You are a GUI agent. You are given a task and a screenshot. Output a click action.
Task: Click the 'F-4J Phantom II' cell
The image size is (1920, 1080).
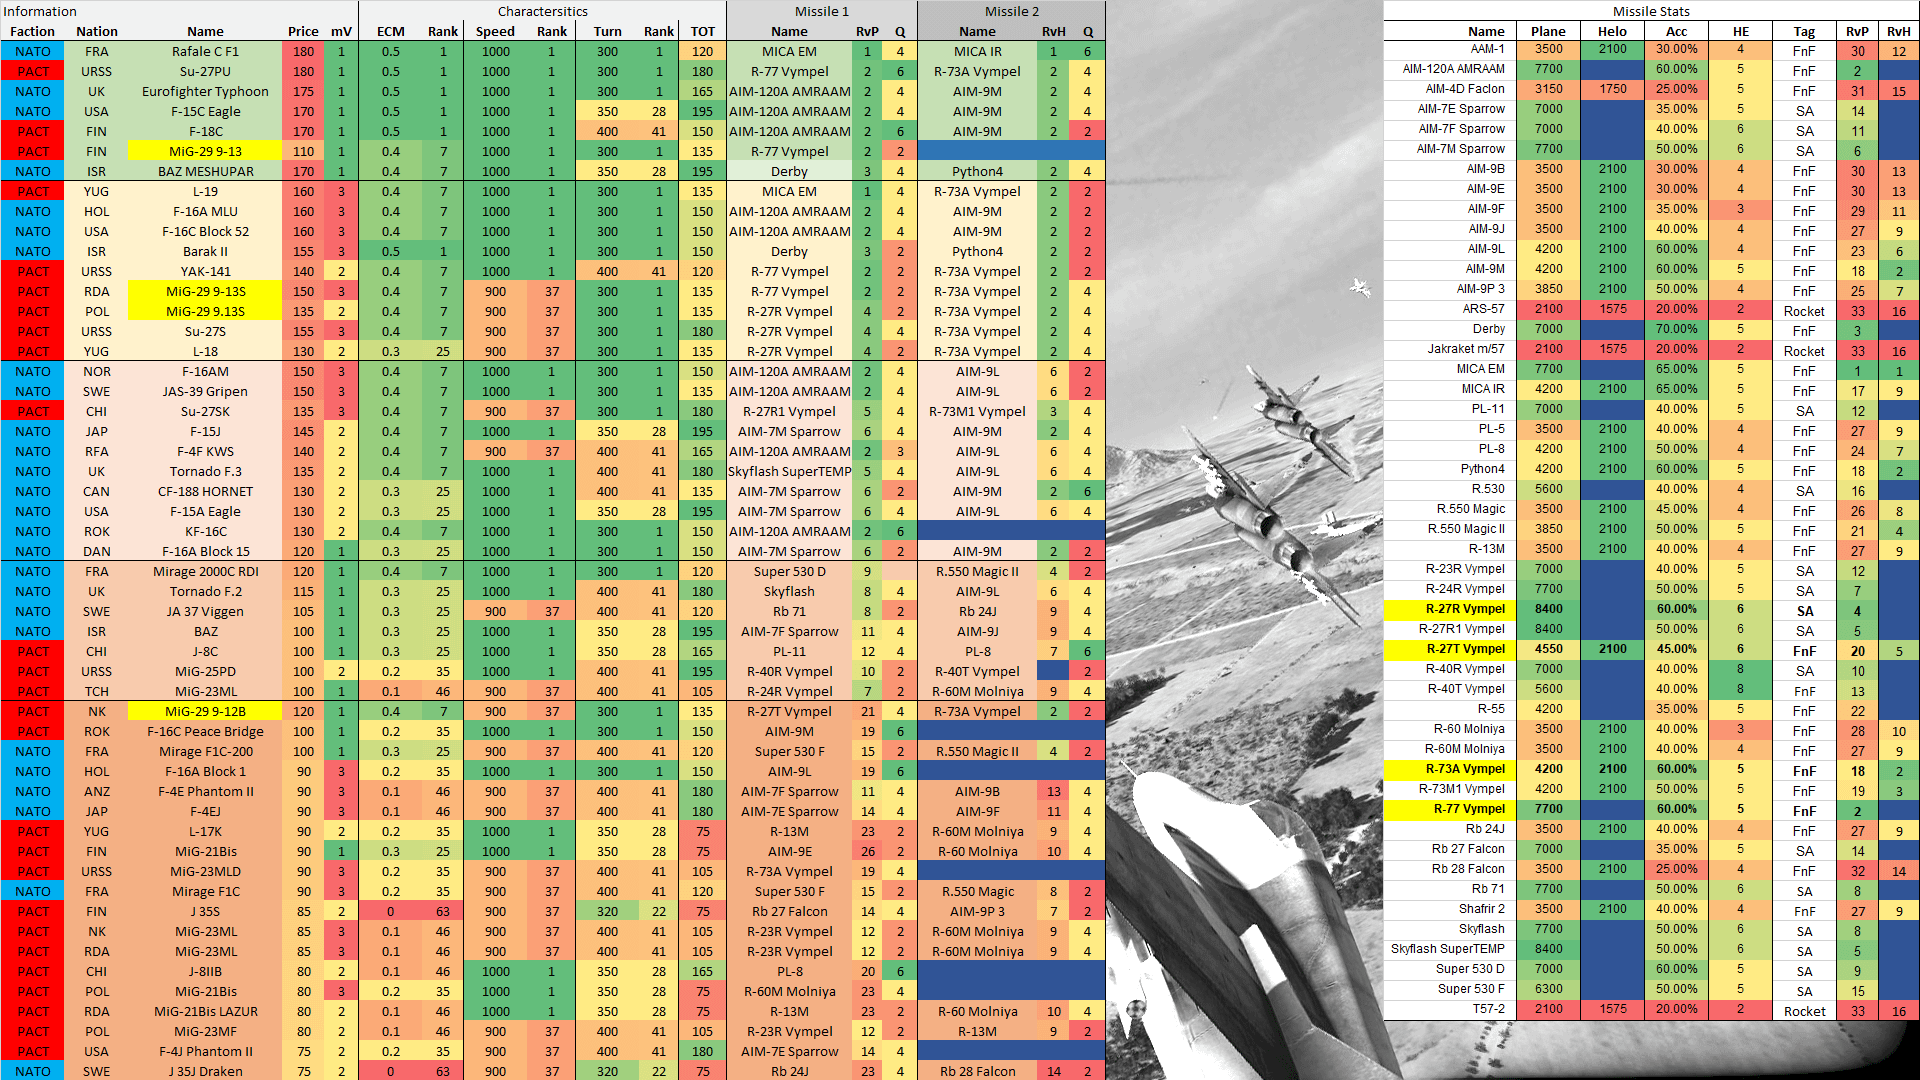point(205,1051)
